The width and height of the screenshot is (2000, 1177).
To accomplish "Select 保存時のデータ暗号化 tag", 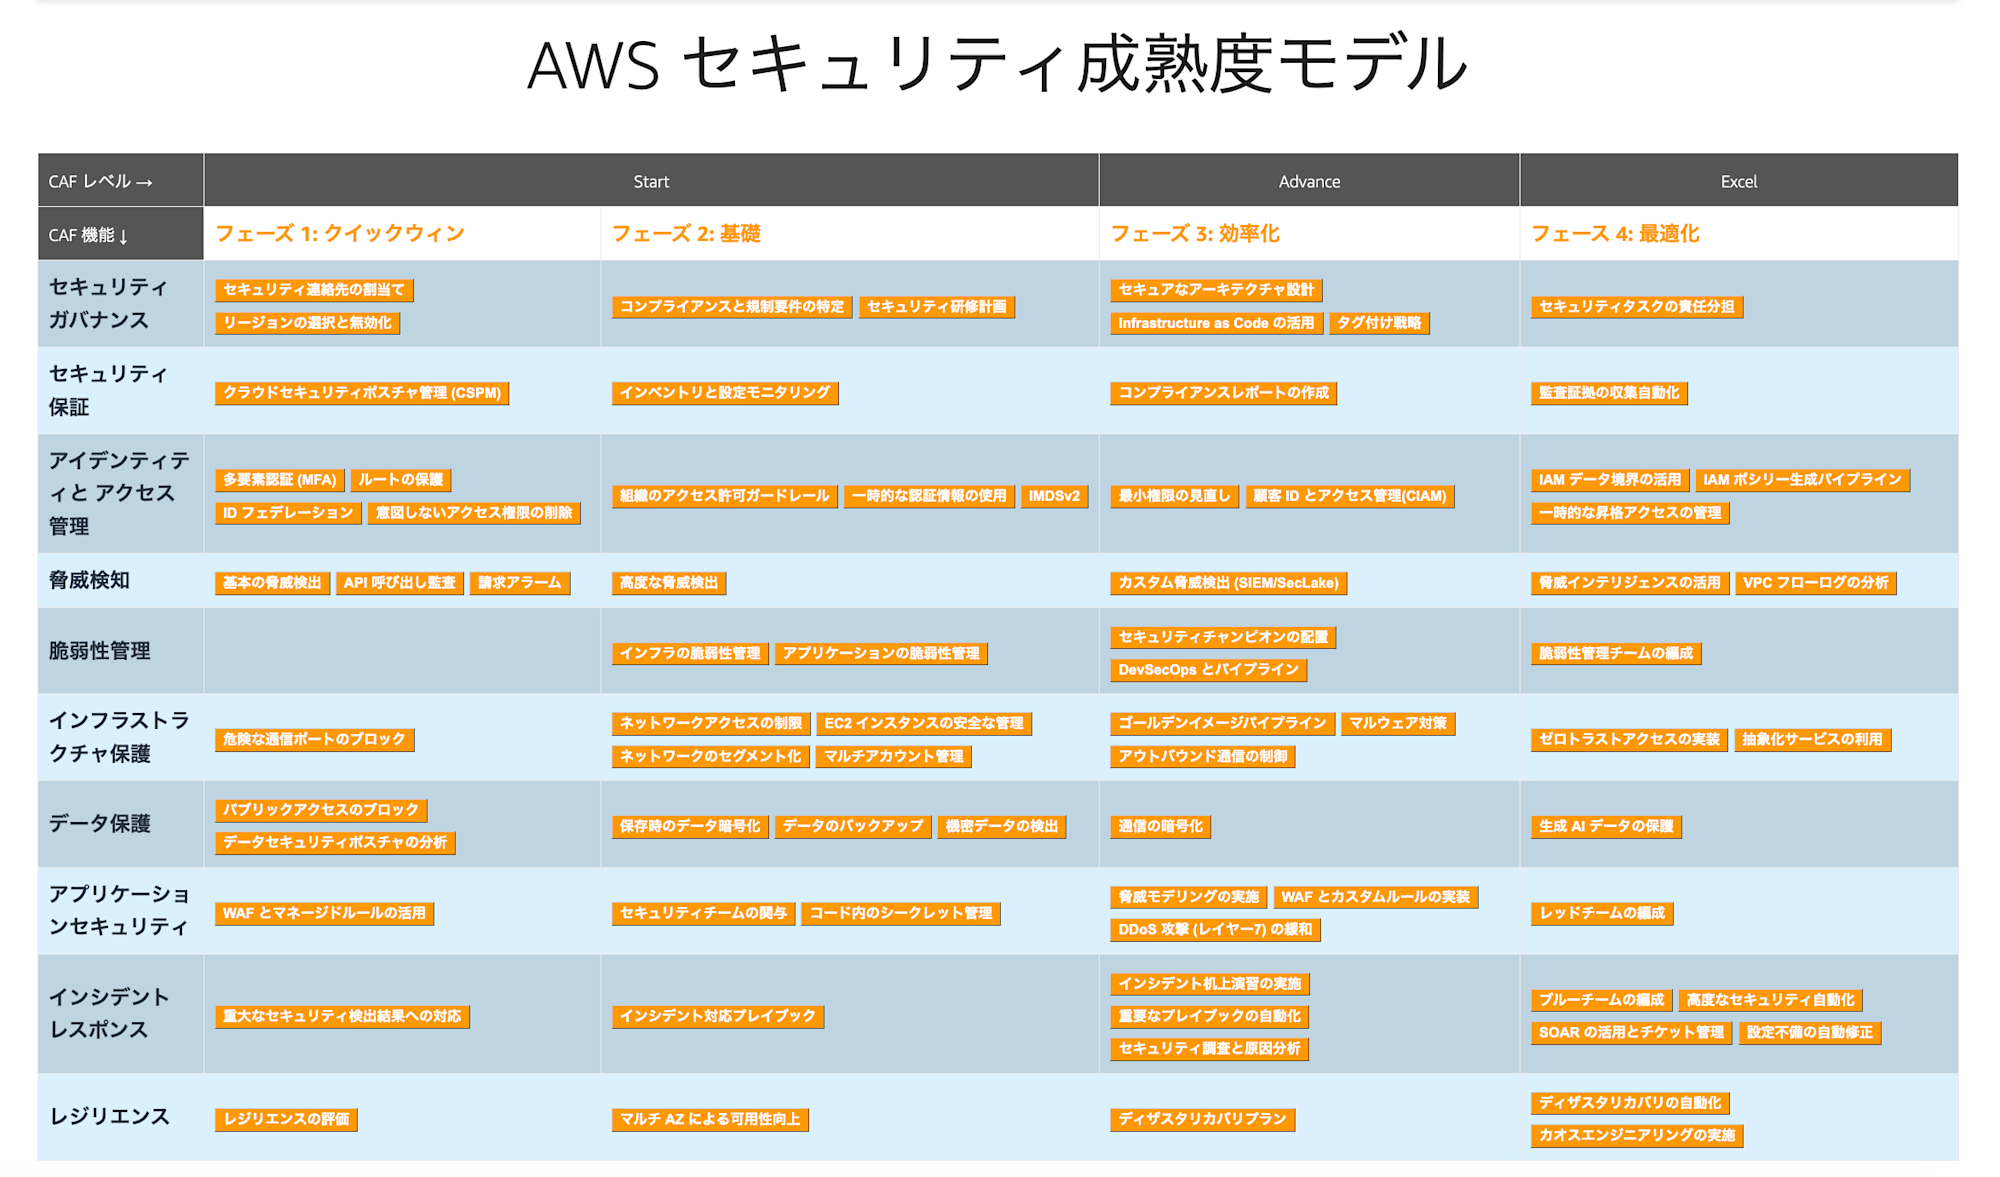I will point(690,827).
